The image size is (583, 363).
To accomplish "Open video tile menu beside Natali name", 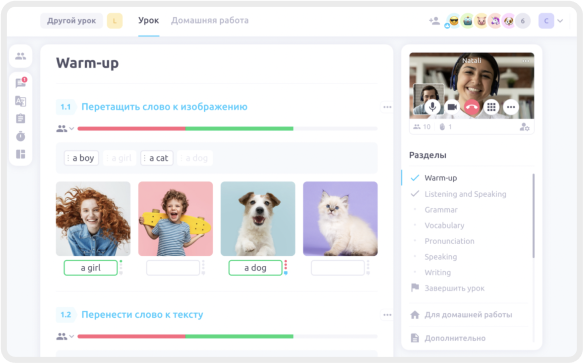I will (x=526, y=61).
